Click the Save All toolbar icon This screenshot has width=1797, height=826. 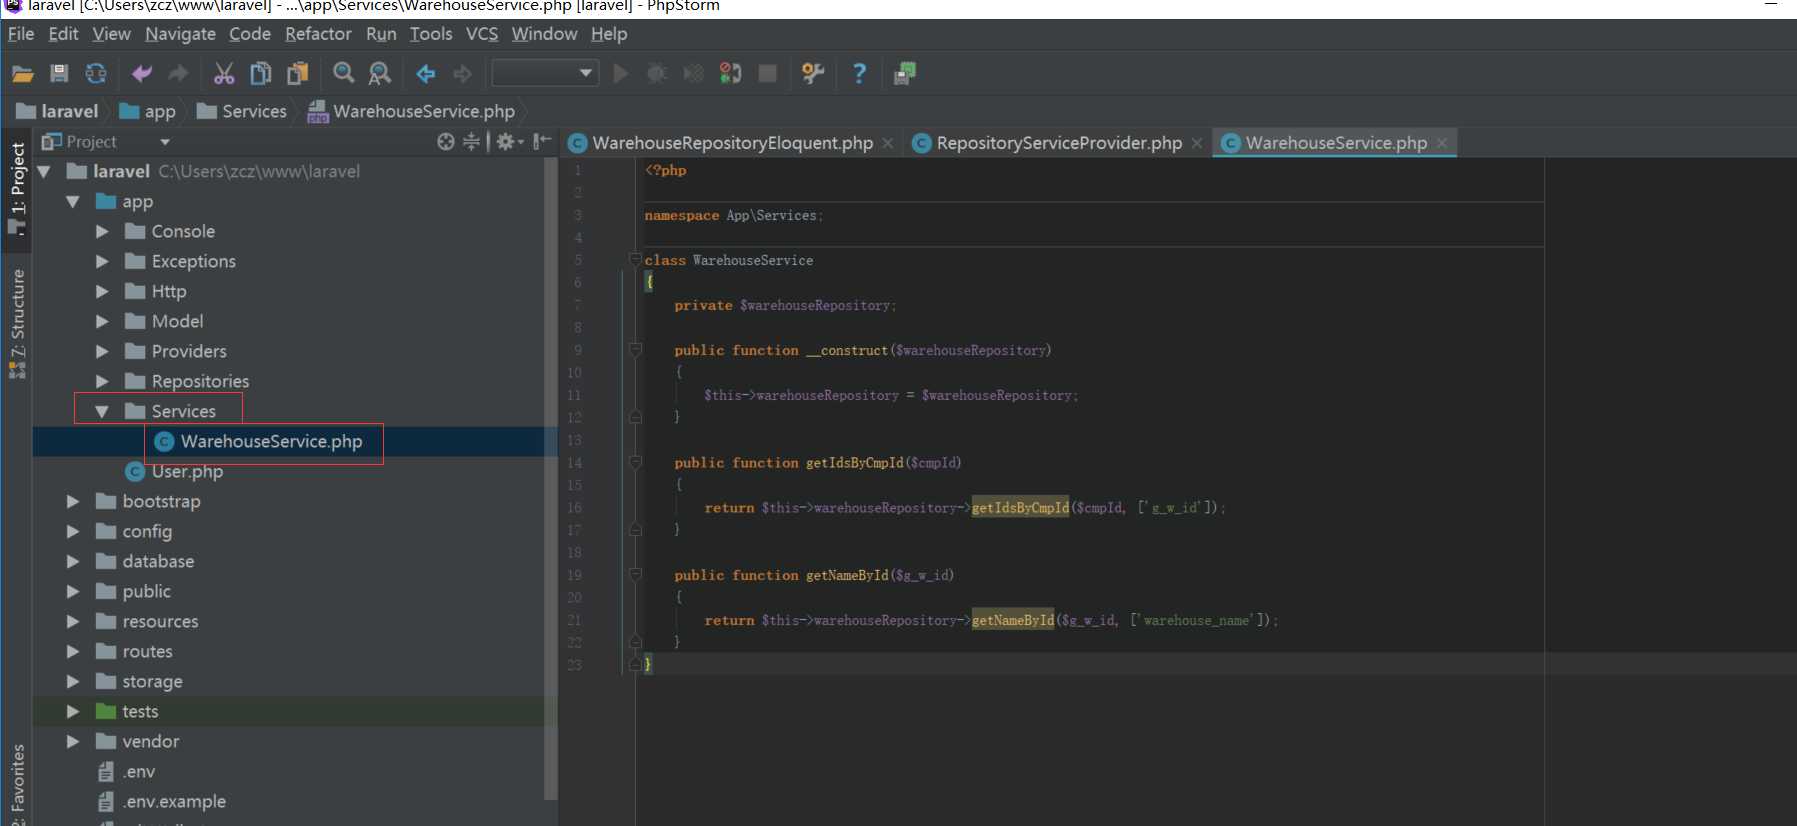pos(59,73)
